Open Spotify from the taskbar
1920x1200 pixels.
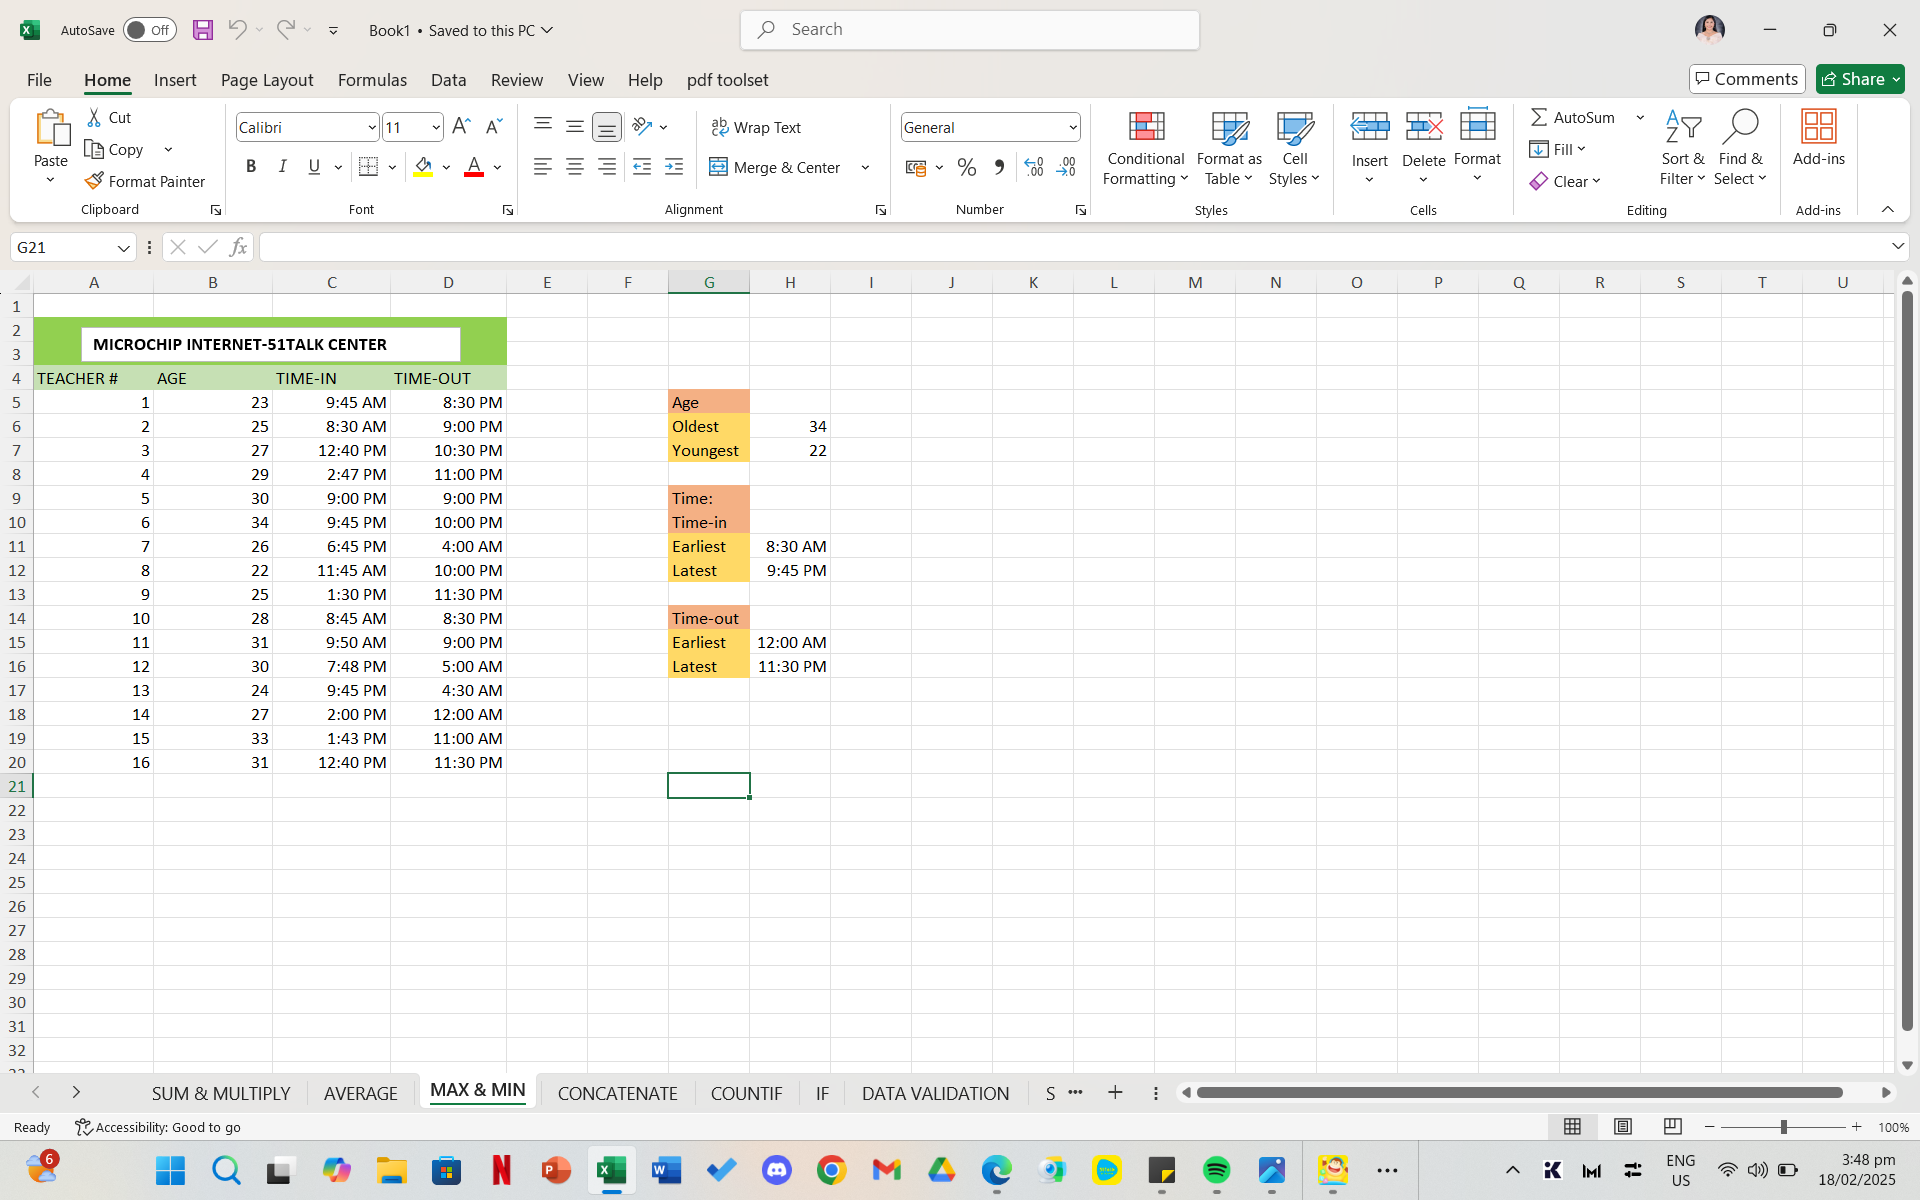point(1216,1170)
